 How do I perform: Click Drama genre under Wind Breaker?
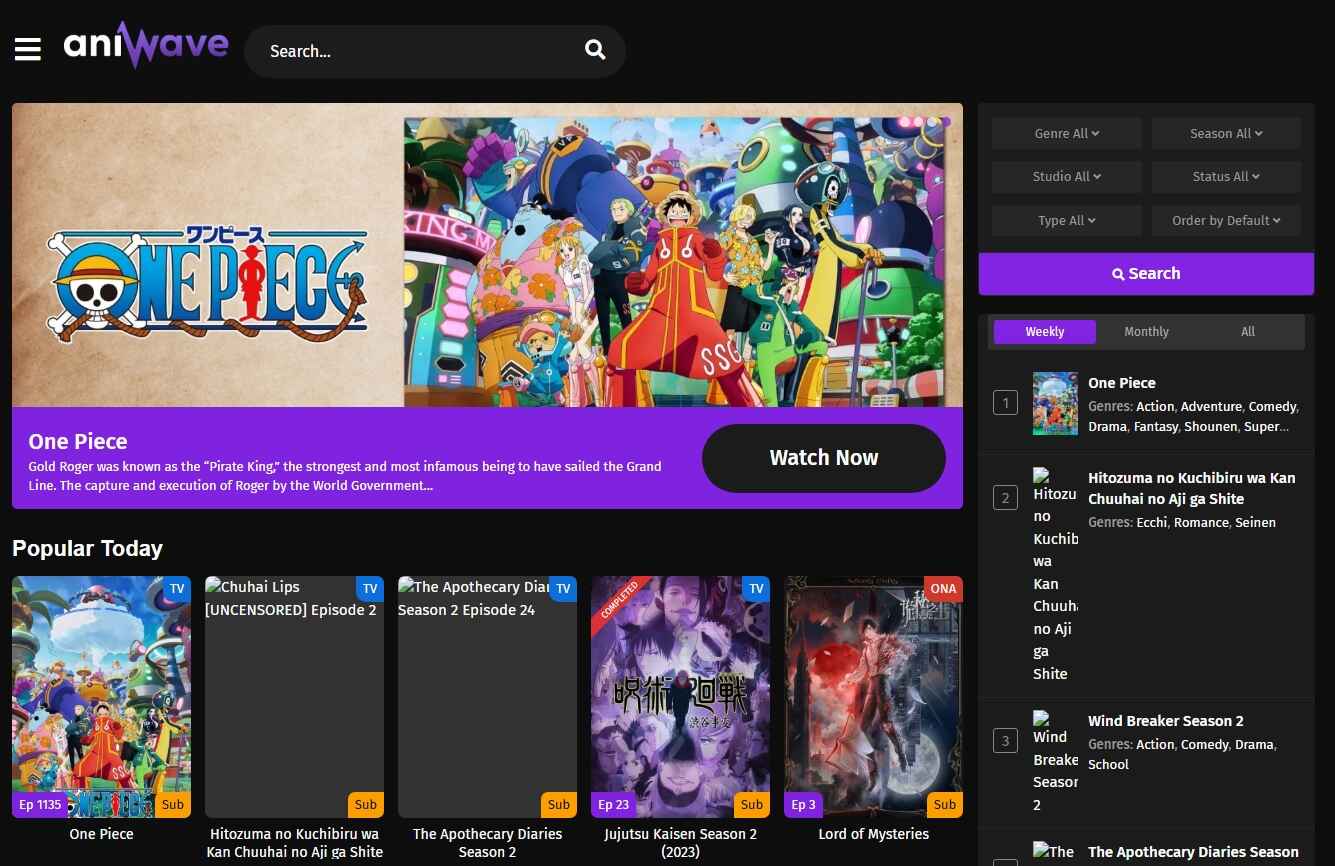point(1254,745)
